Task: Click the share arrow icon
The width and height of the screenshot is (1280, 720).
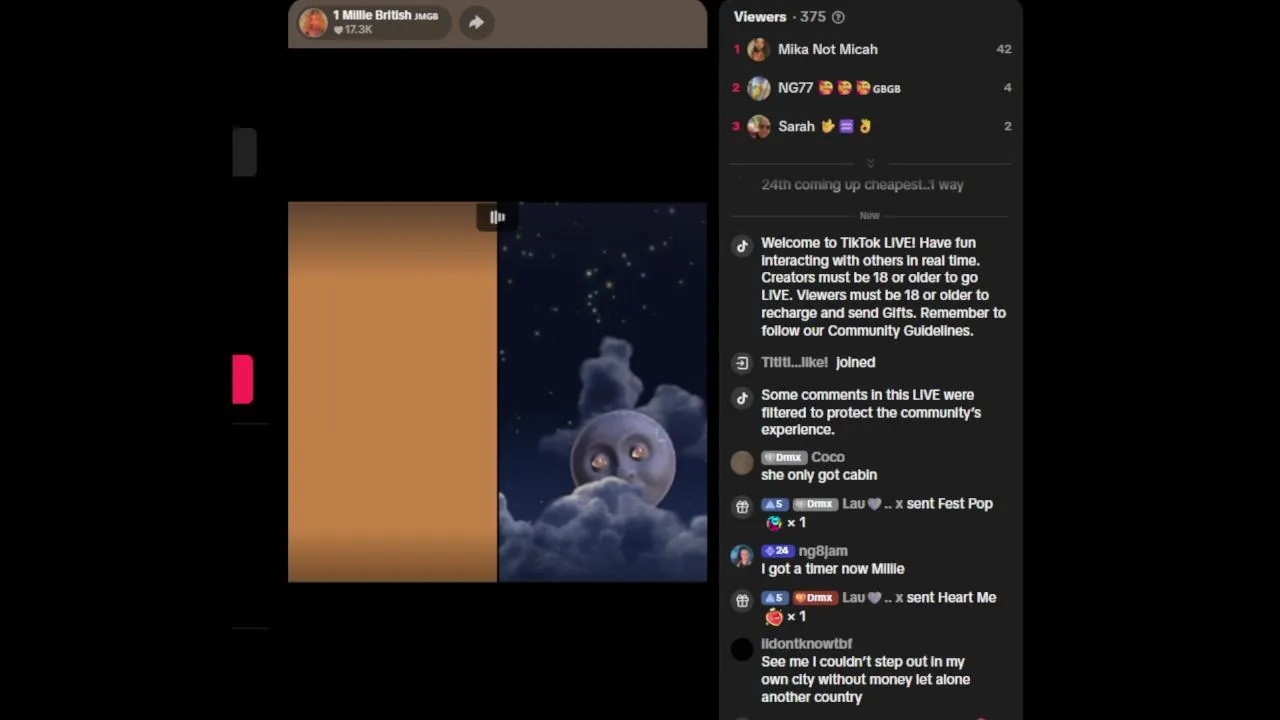Action: (476, 22)
